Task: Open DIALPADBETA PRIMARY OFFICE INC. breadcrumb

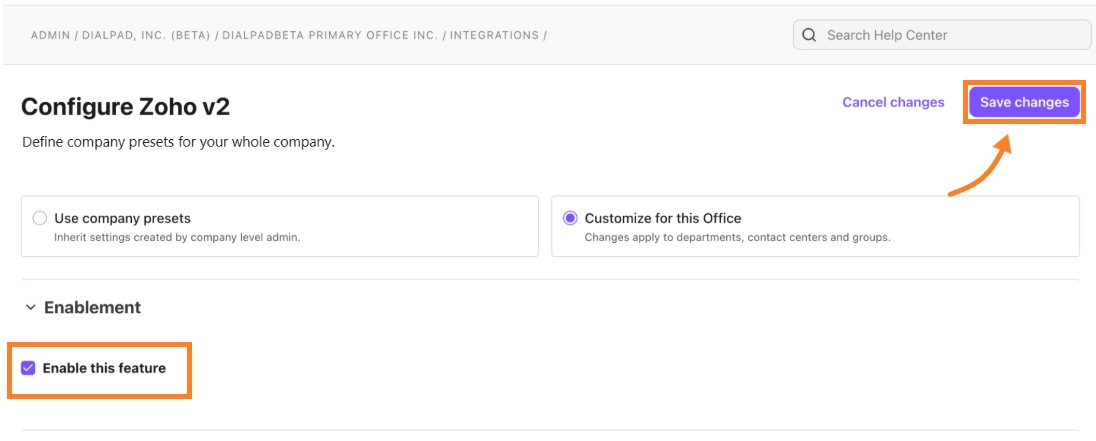Action: 331,35
